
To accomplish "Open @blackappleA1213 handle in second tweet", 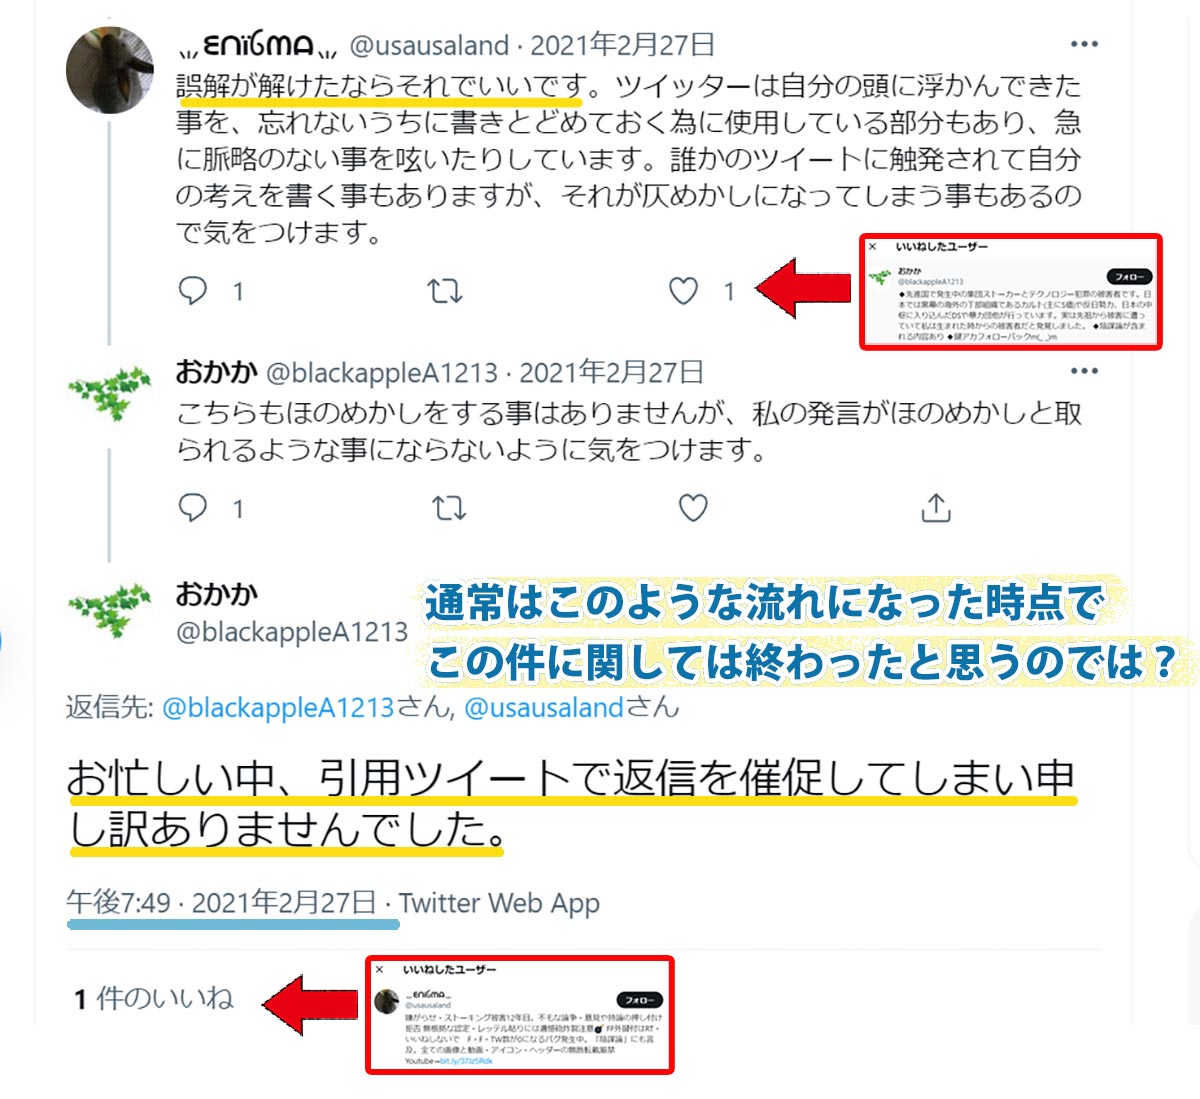I will [381, 373].
